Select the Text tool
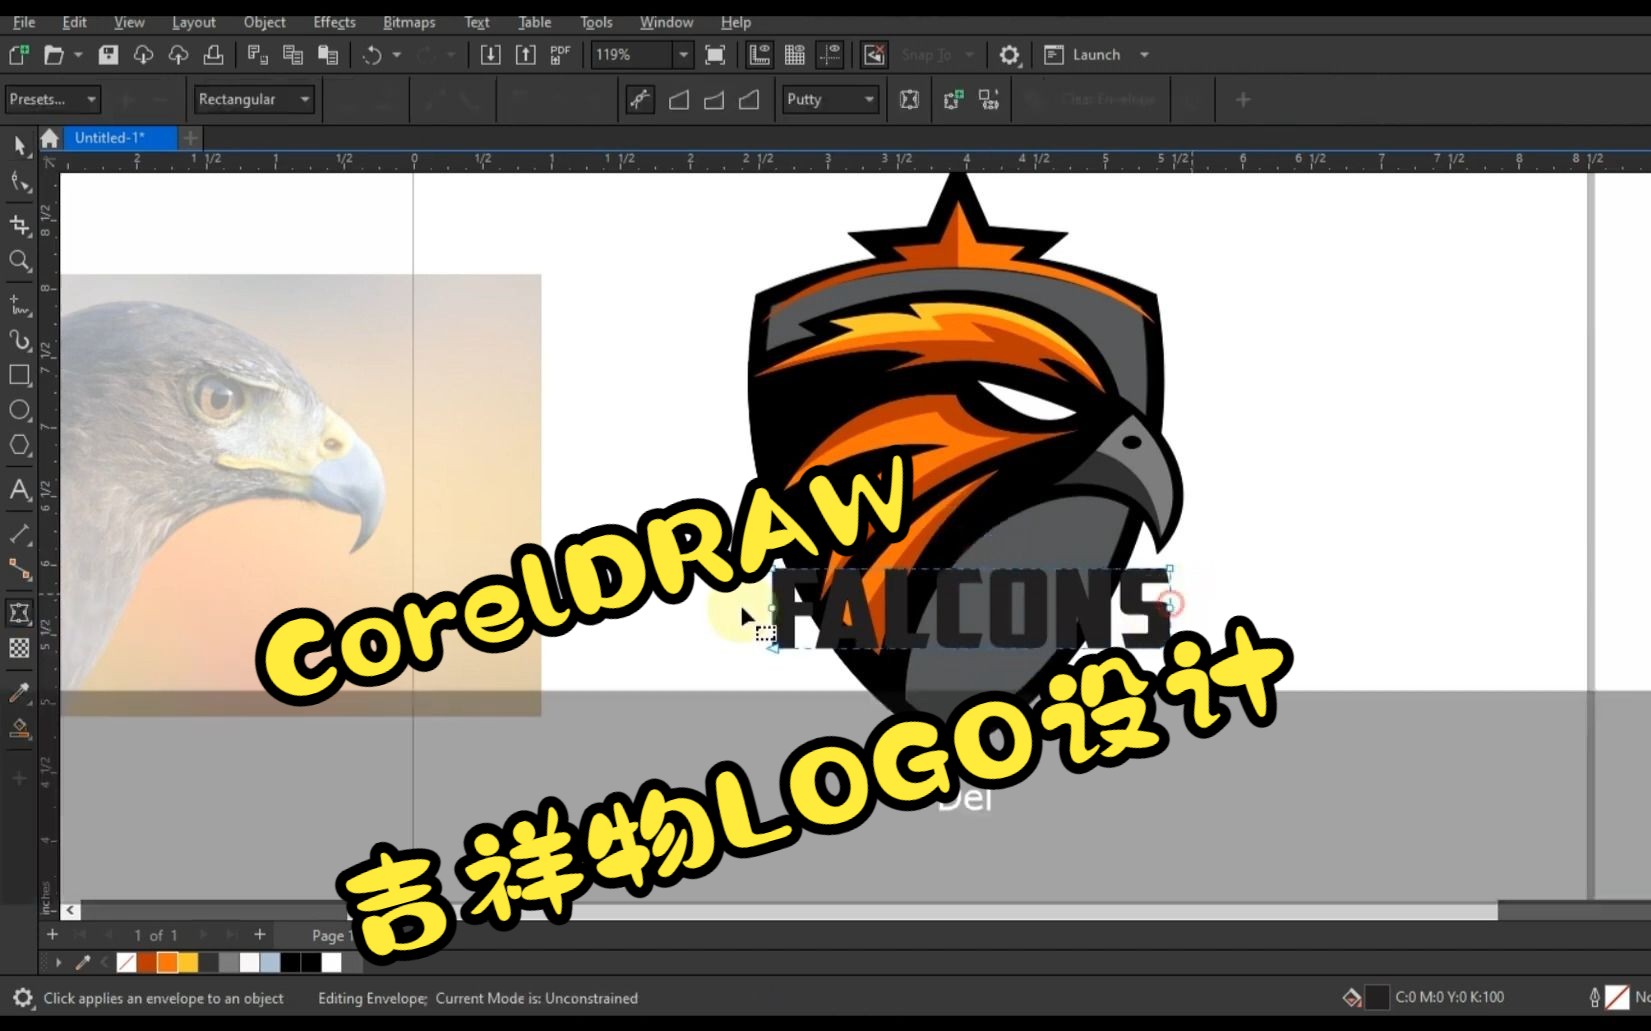This screenshot has width=1651, height=1031. pyautogui.click(x=19, y=489)
